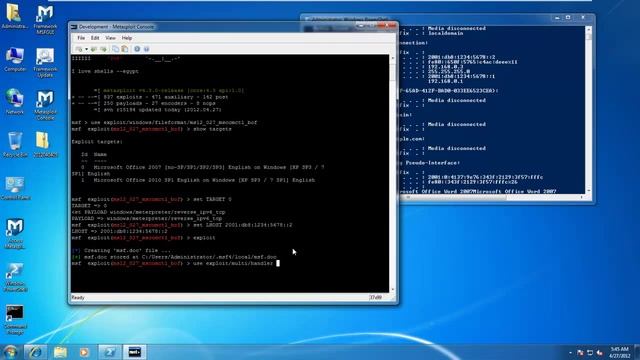This screenshot has width=640, height=360.
Task: Open the Computer desktop icon
Action: [x=15, y=60]
